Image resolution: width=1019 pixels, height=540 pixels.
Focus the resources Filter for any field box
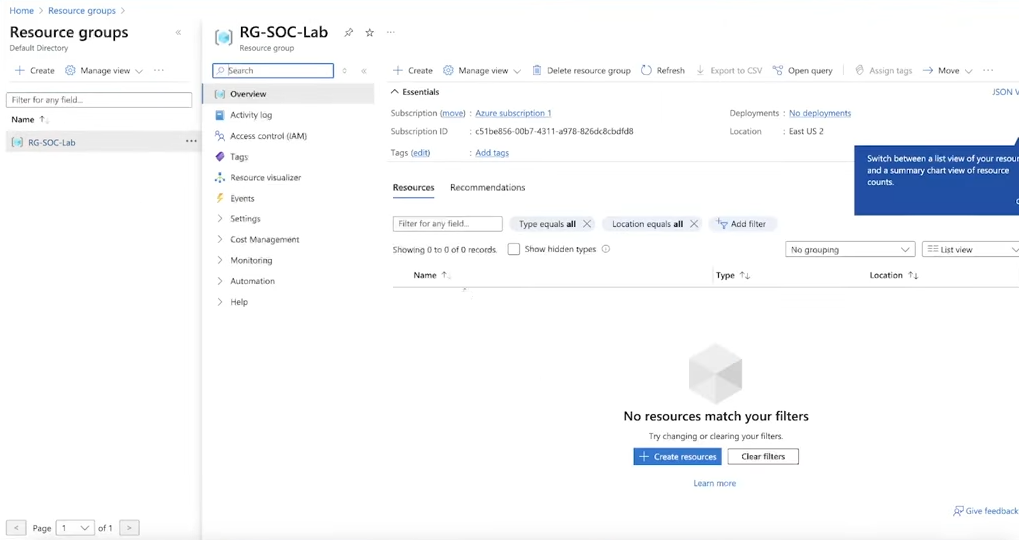point(447,224)
